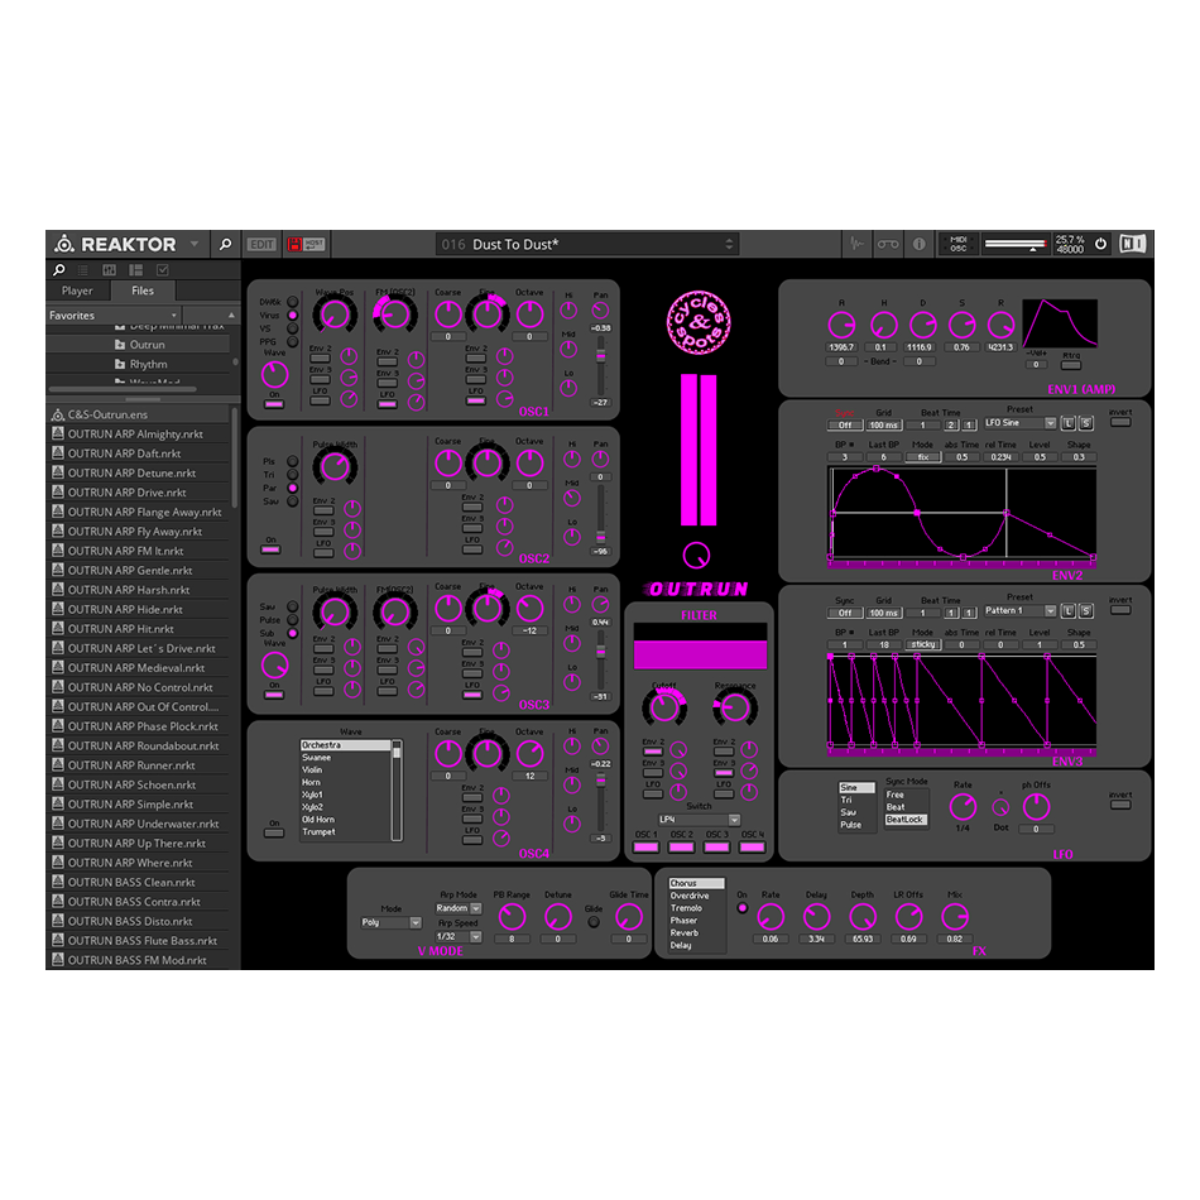Toggle the filter OSC 1 routing button

[646, 848]
